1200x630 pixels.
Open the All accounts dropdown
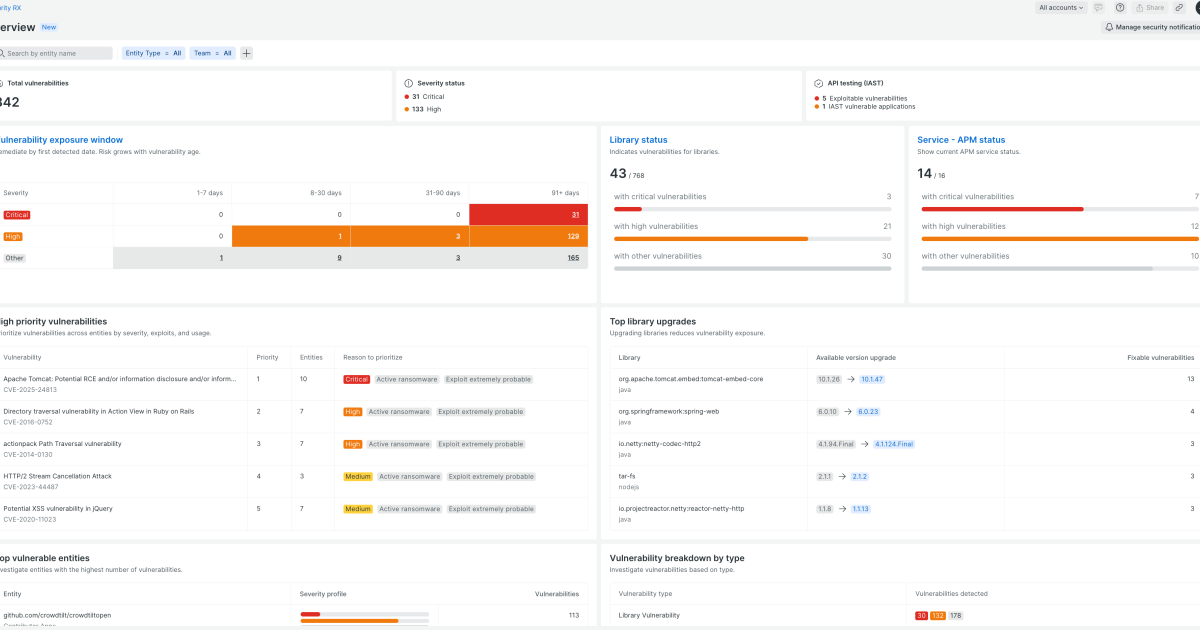[1061, 8]
